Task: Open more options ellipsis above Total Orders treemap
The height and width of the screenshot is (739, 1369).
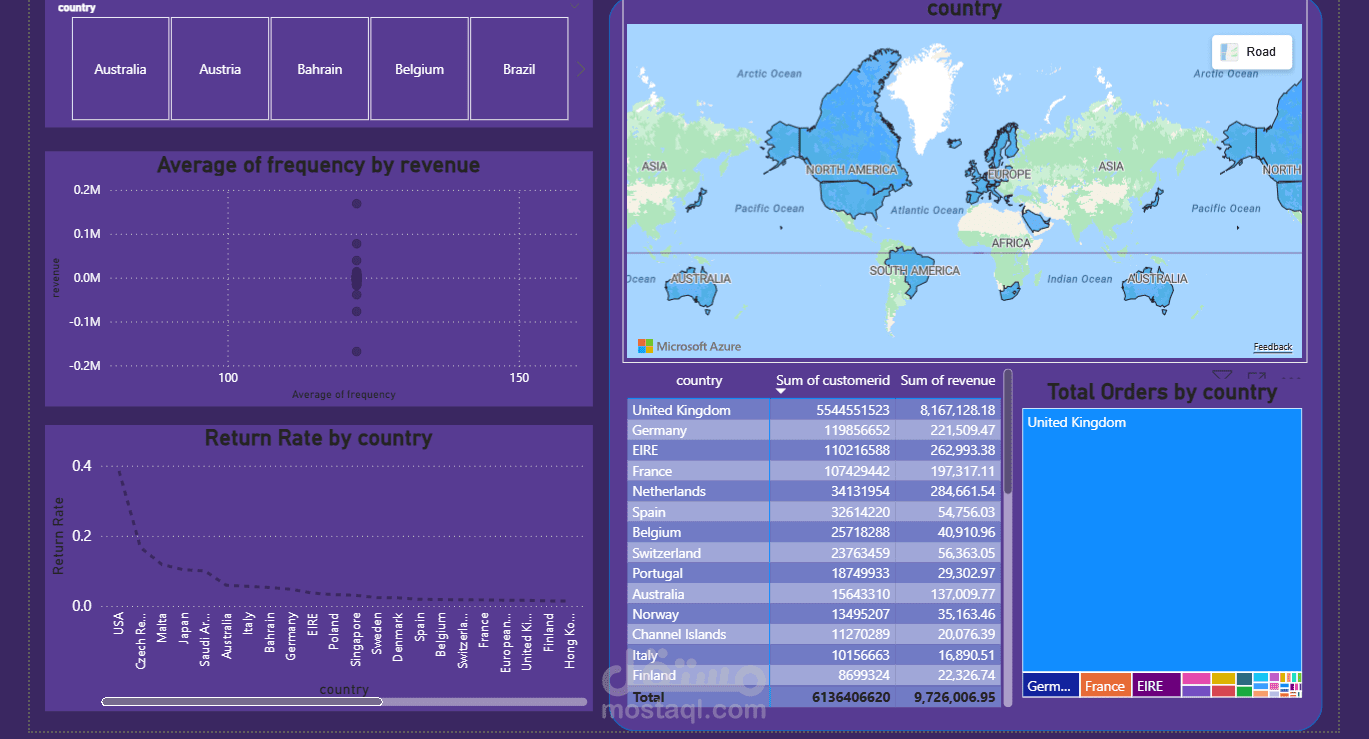Action: pyautogui.click(x=1291, y=376)
